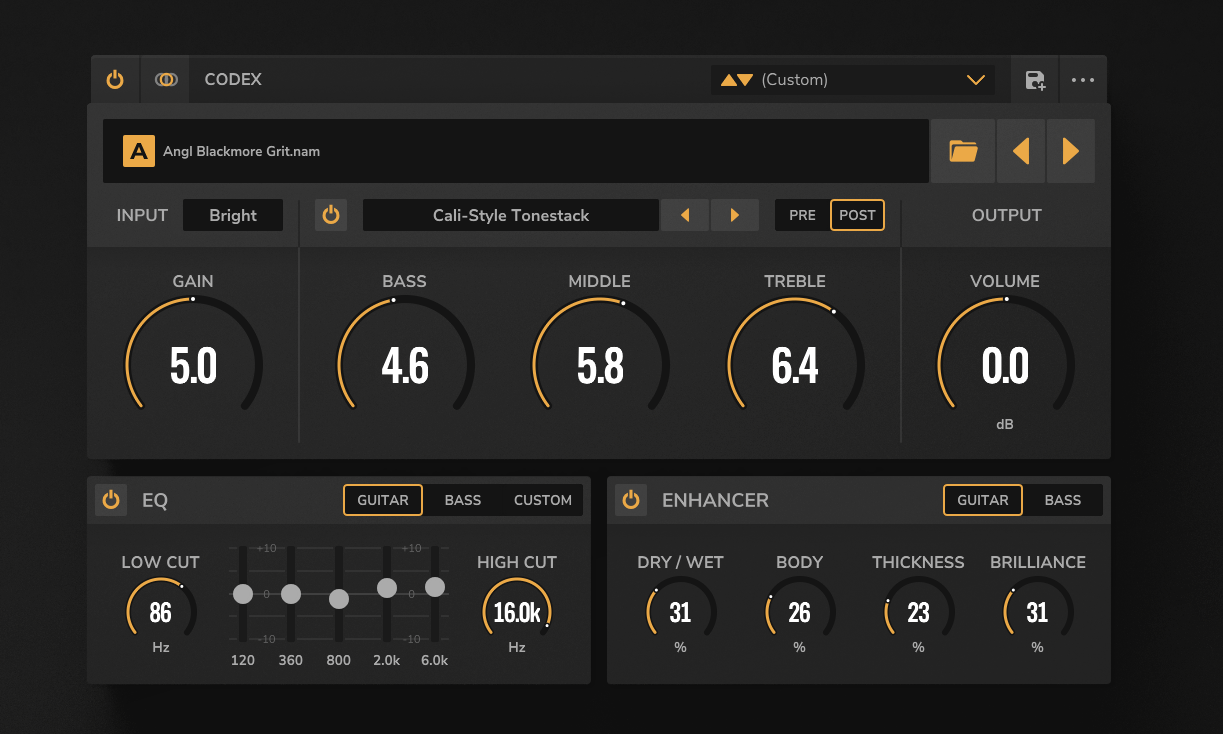The height and width of the screenshot is (734, 1223).
Task: Select next tonestack with small right arrow
Action: click(735, 215)
